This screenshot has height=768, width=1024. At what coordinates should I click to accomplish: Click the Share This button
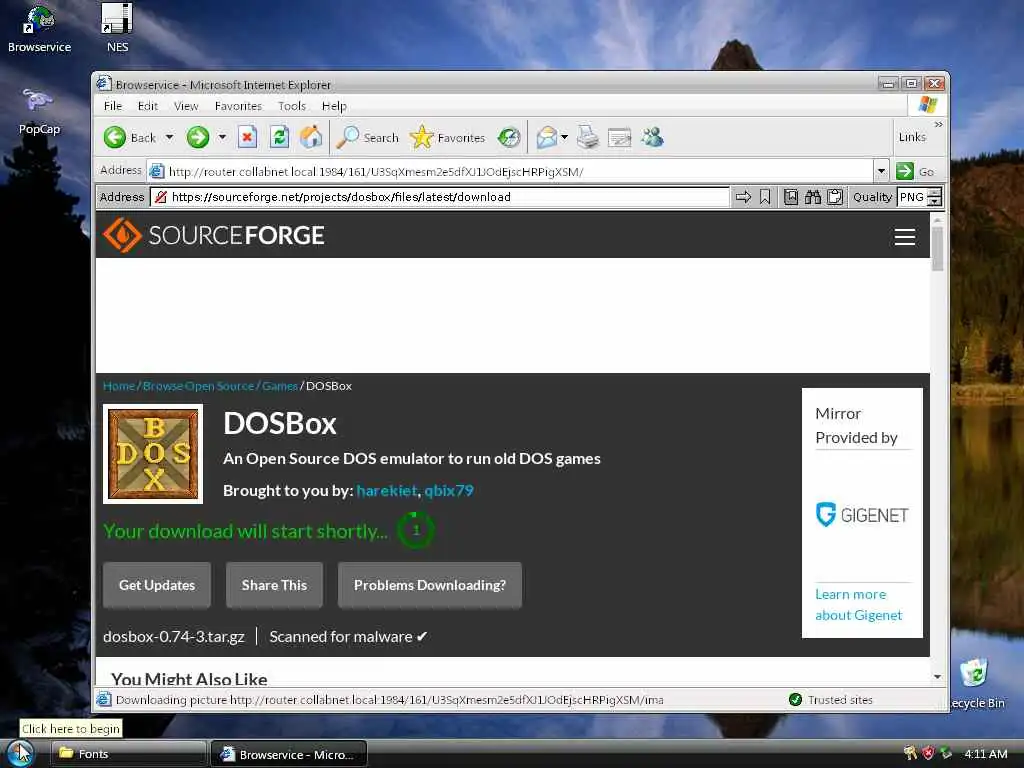tap(274, 585)
